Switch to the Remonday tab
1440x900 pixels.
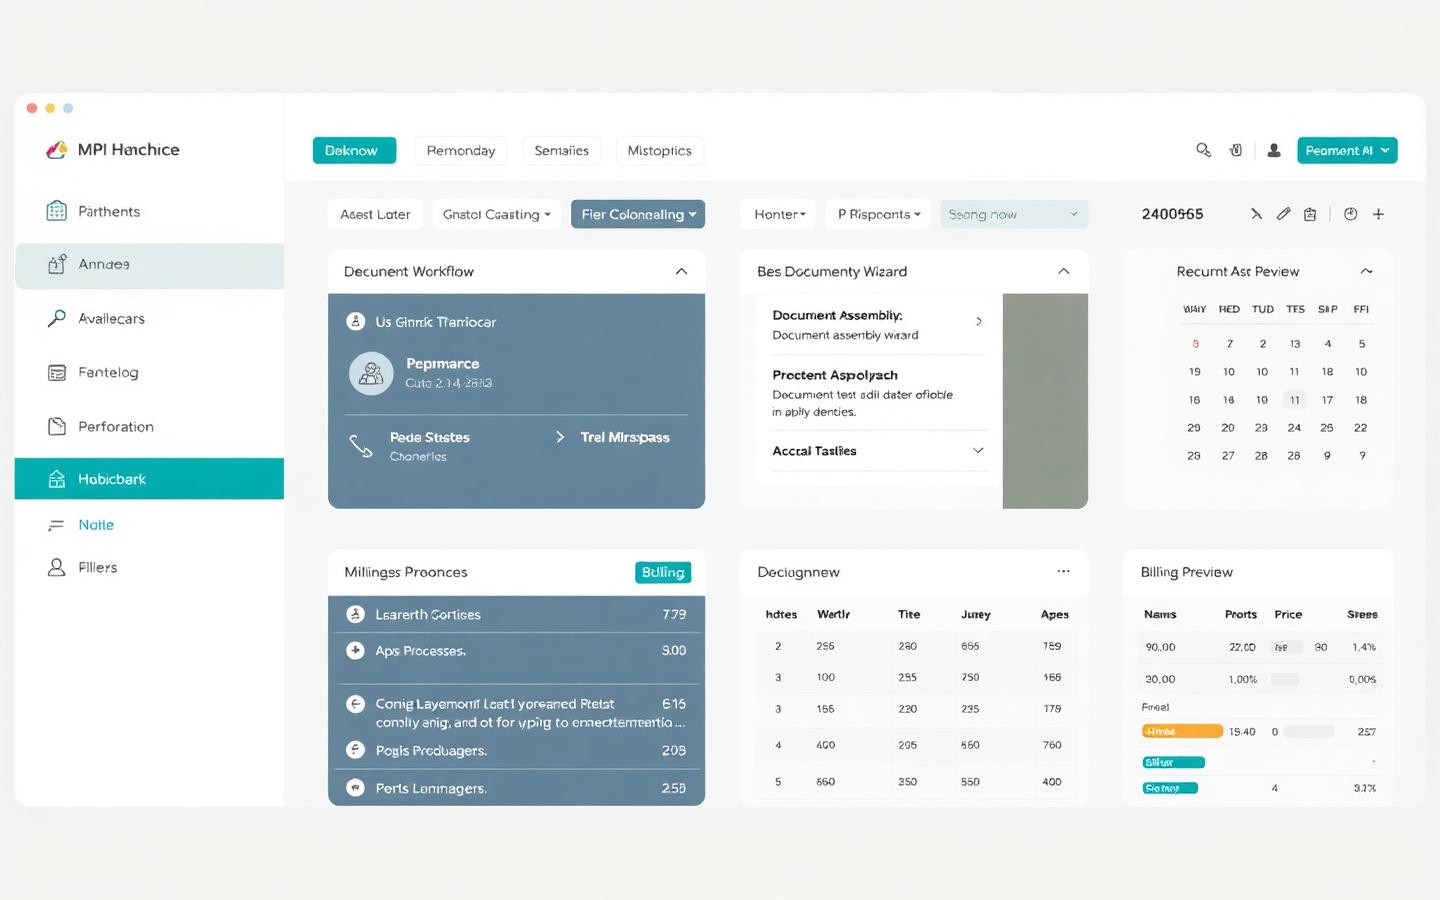click(x=461, y=150)
